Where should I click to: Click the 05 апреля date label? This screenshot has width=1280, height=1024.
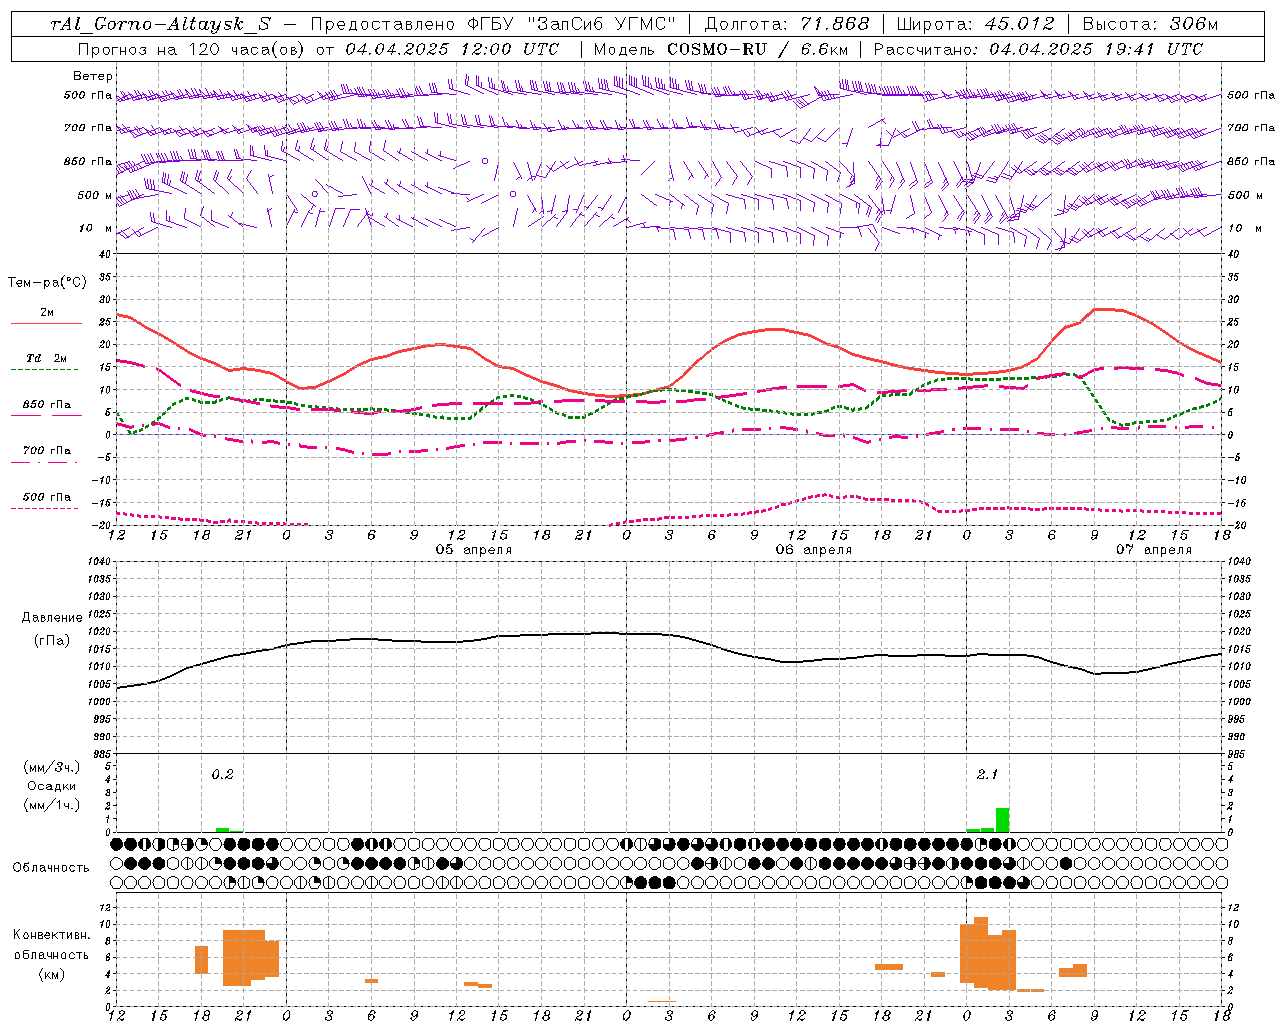(x=474, y=550)
